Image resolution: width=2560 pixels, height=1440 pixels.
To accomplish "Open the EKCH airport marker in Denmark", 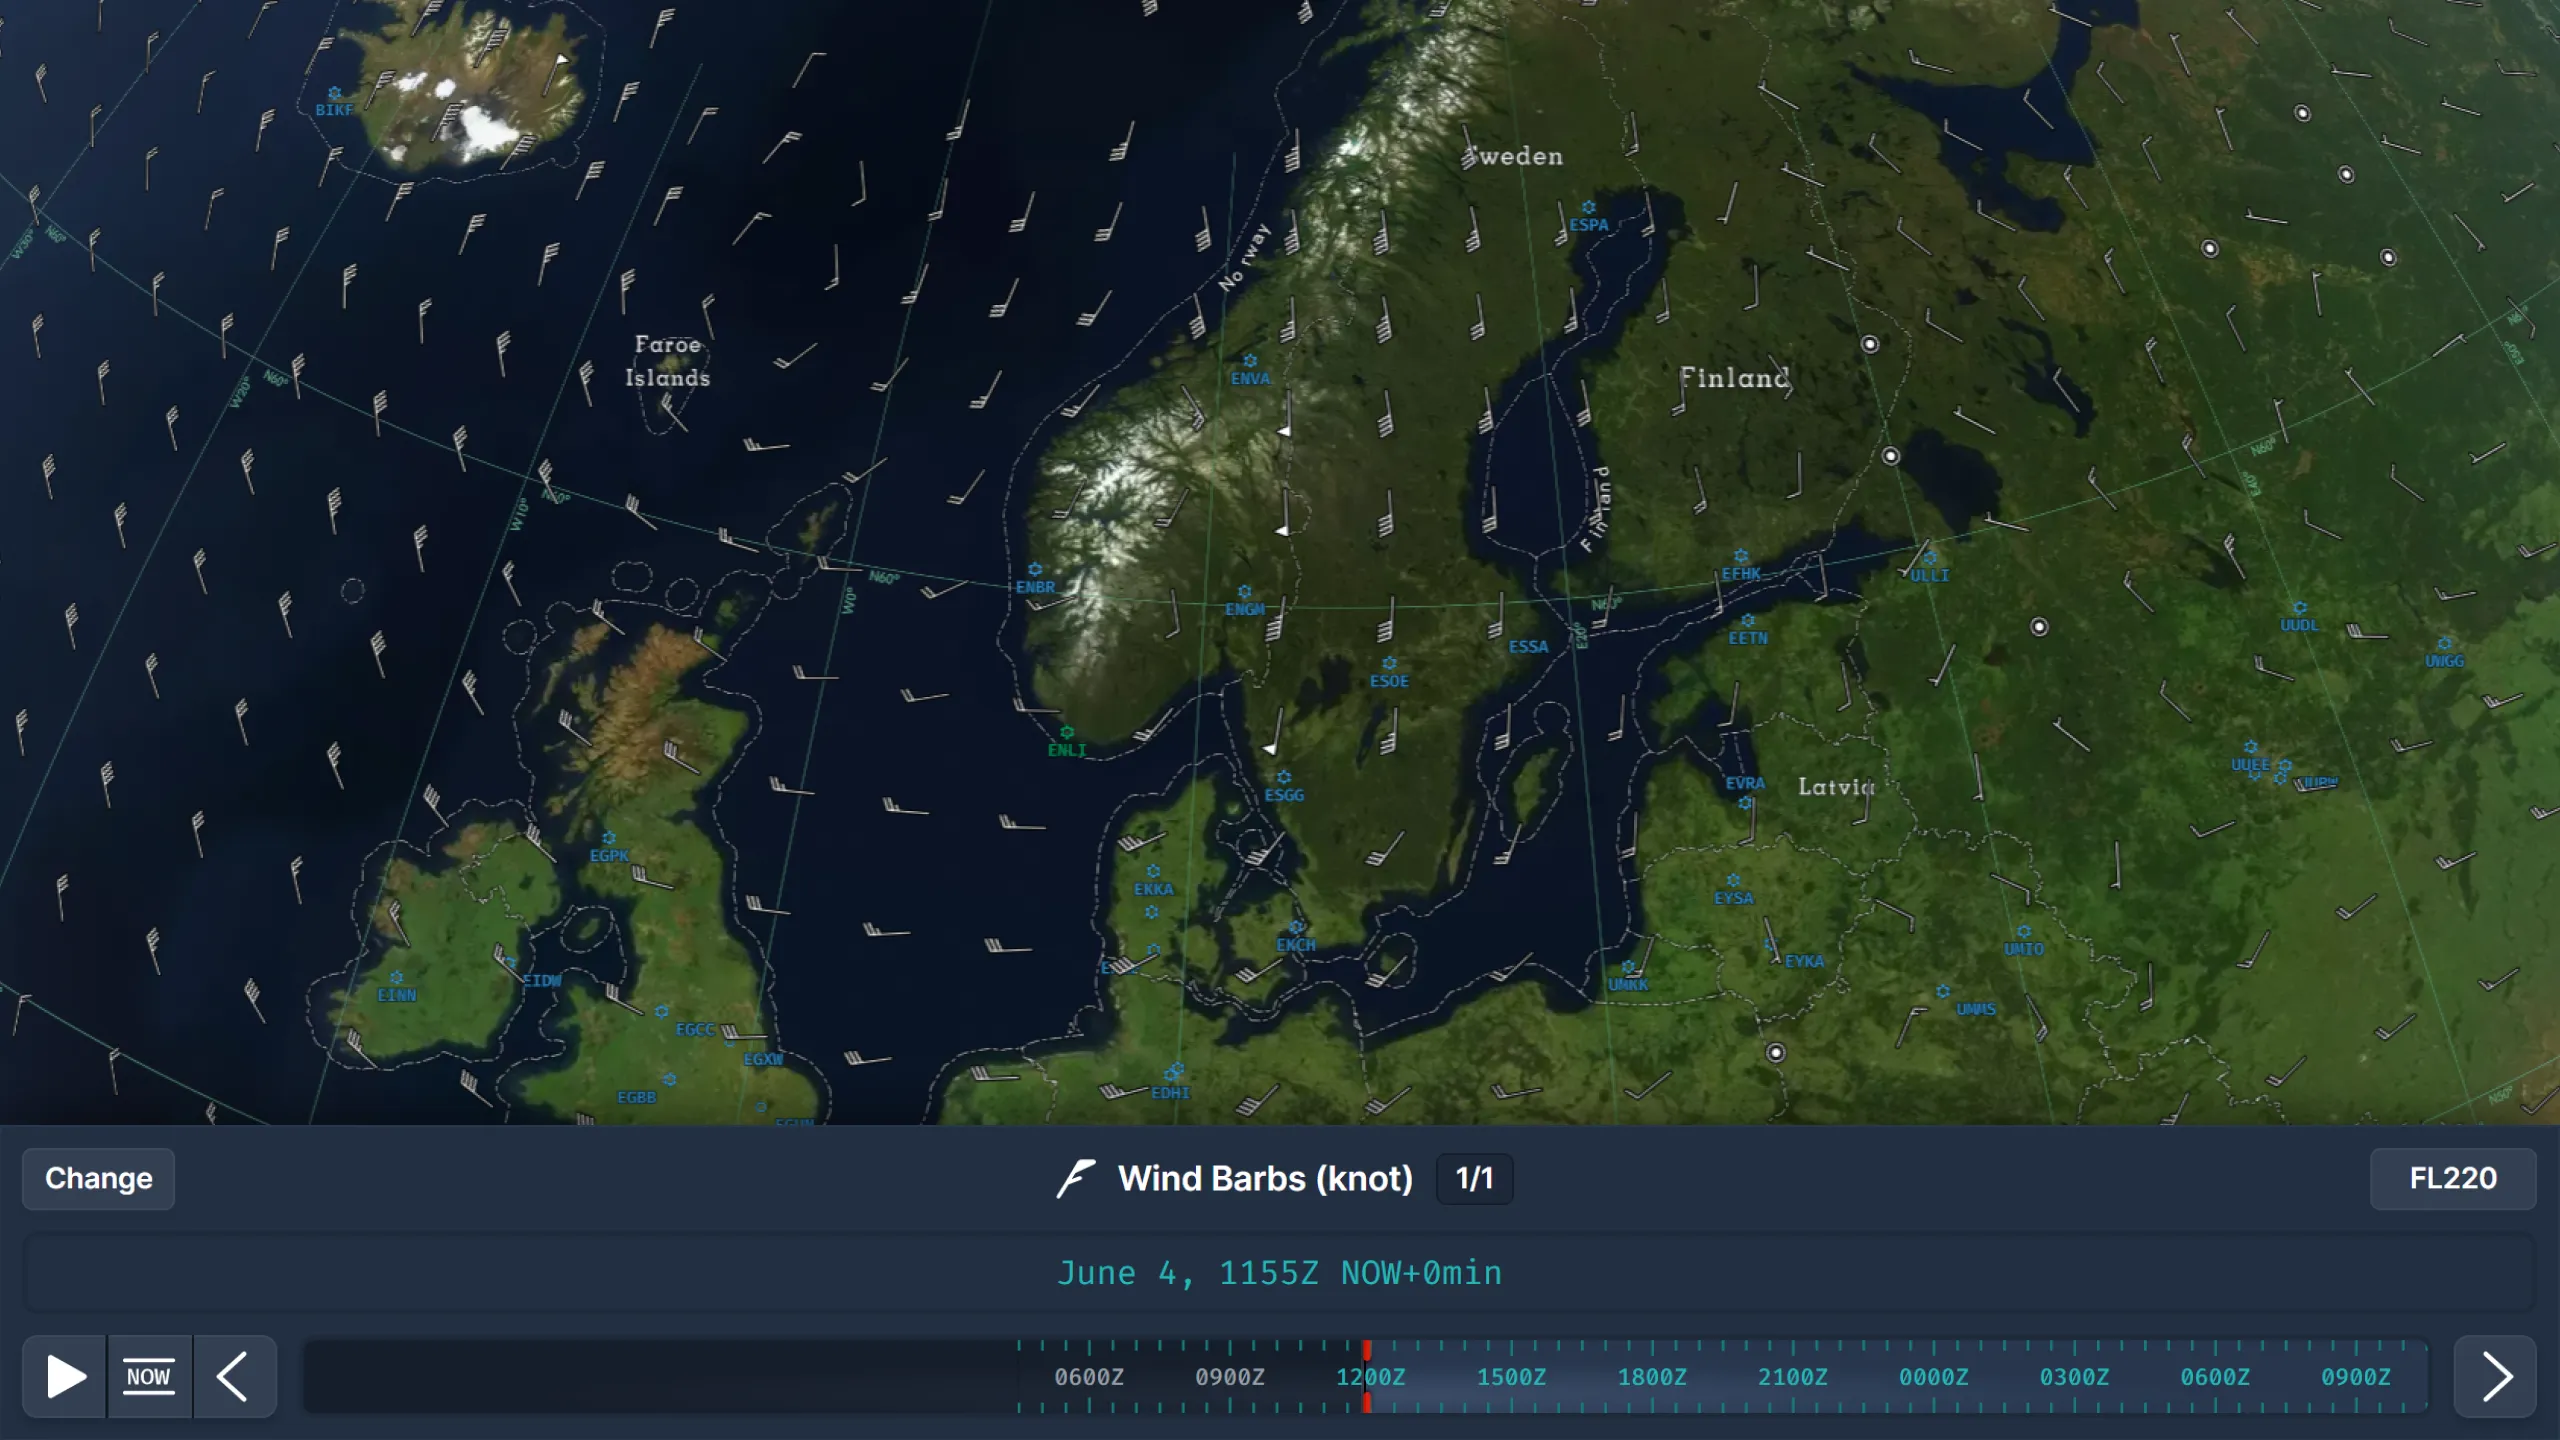I will point(1297,926).
